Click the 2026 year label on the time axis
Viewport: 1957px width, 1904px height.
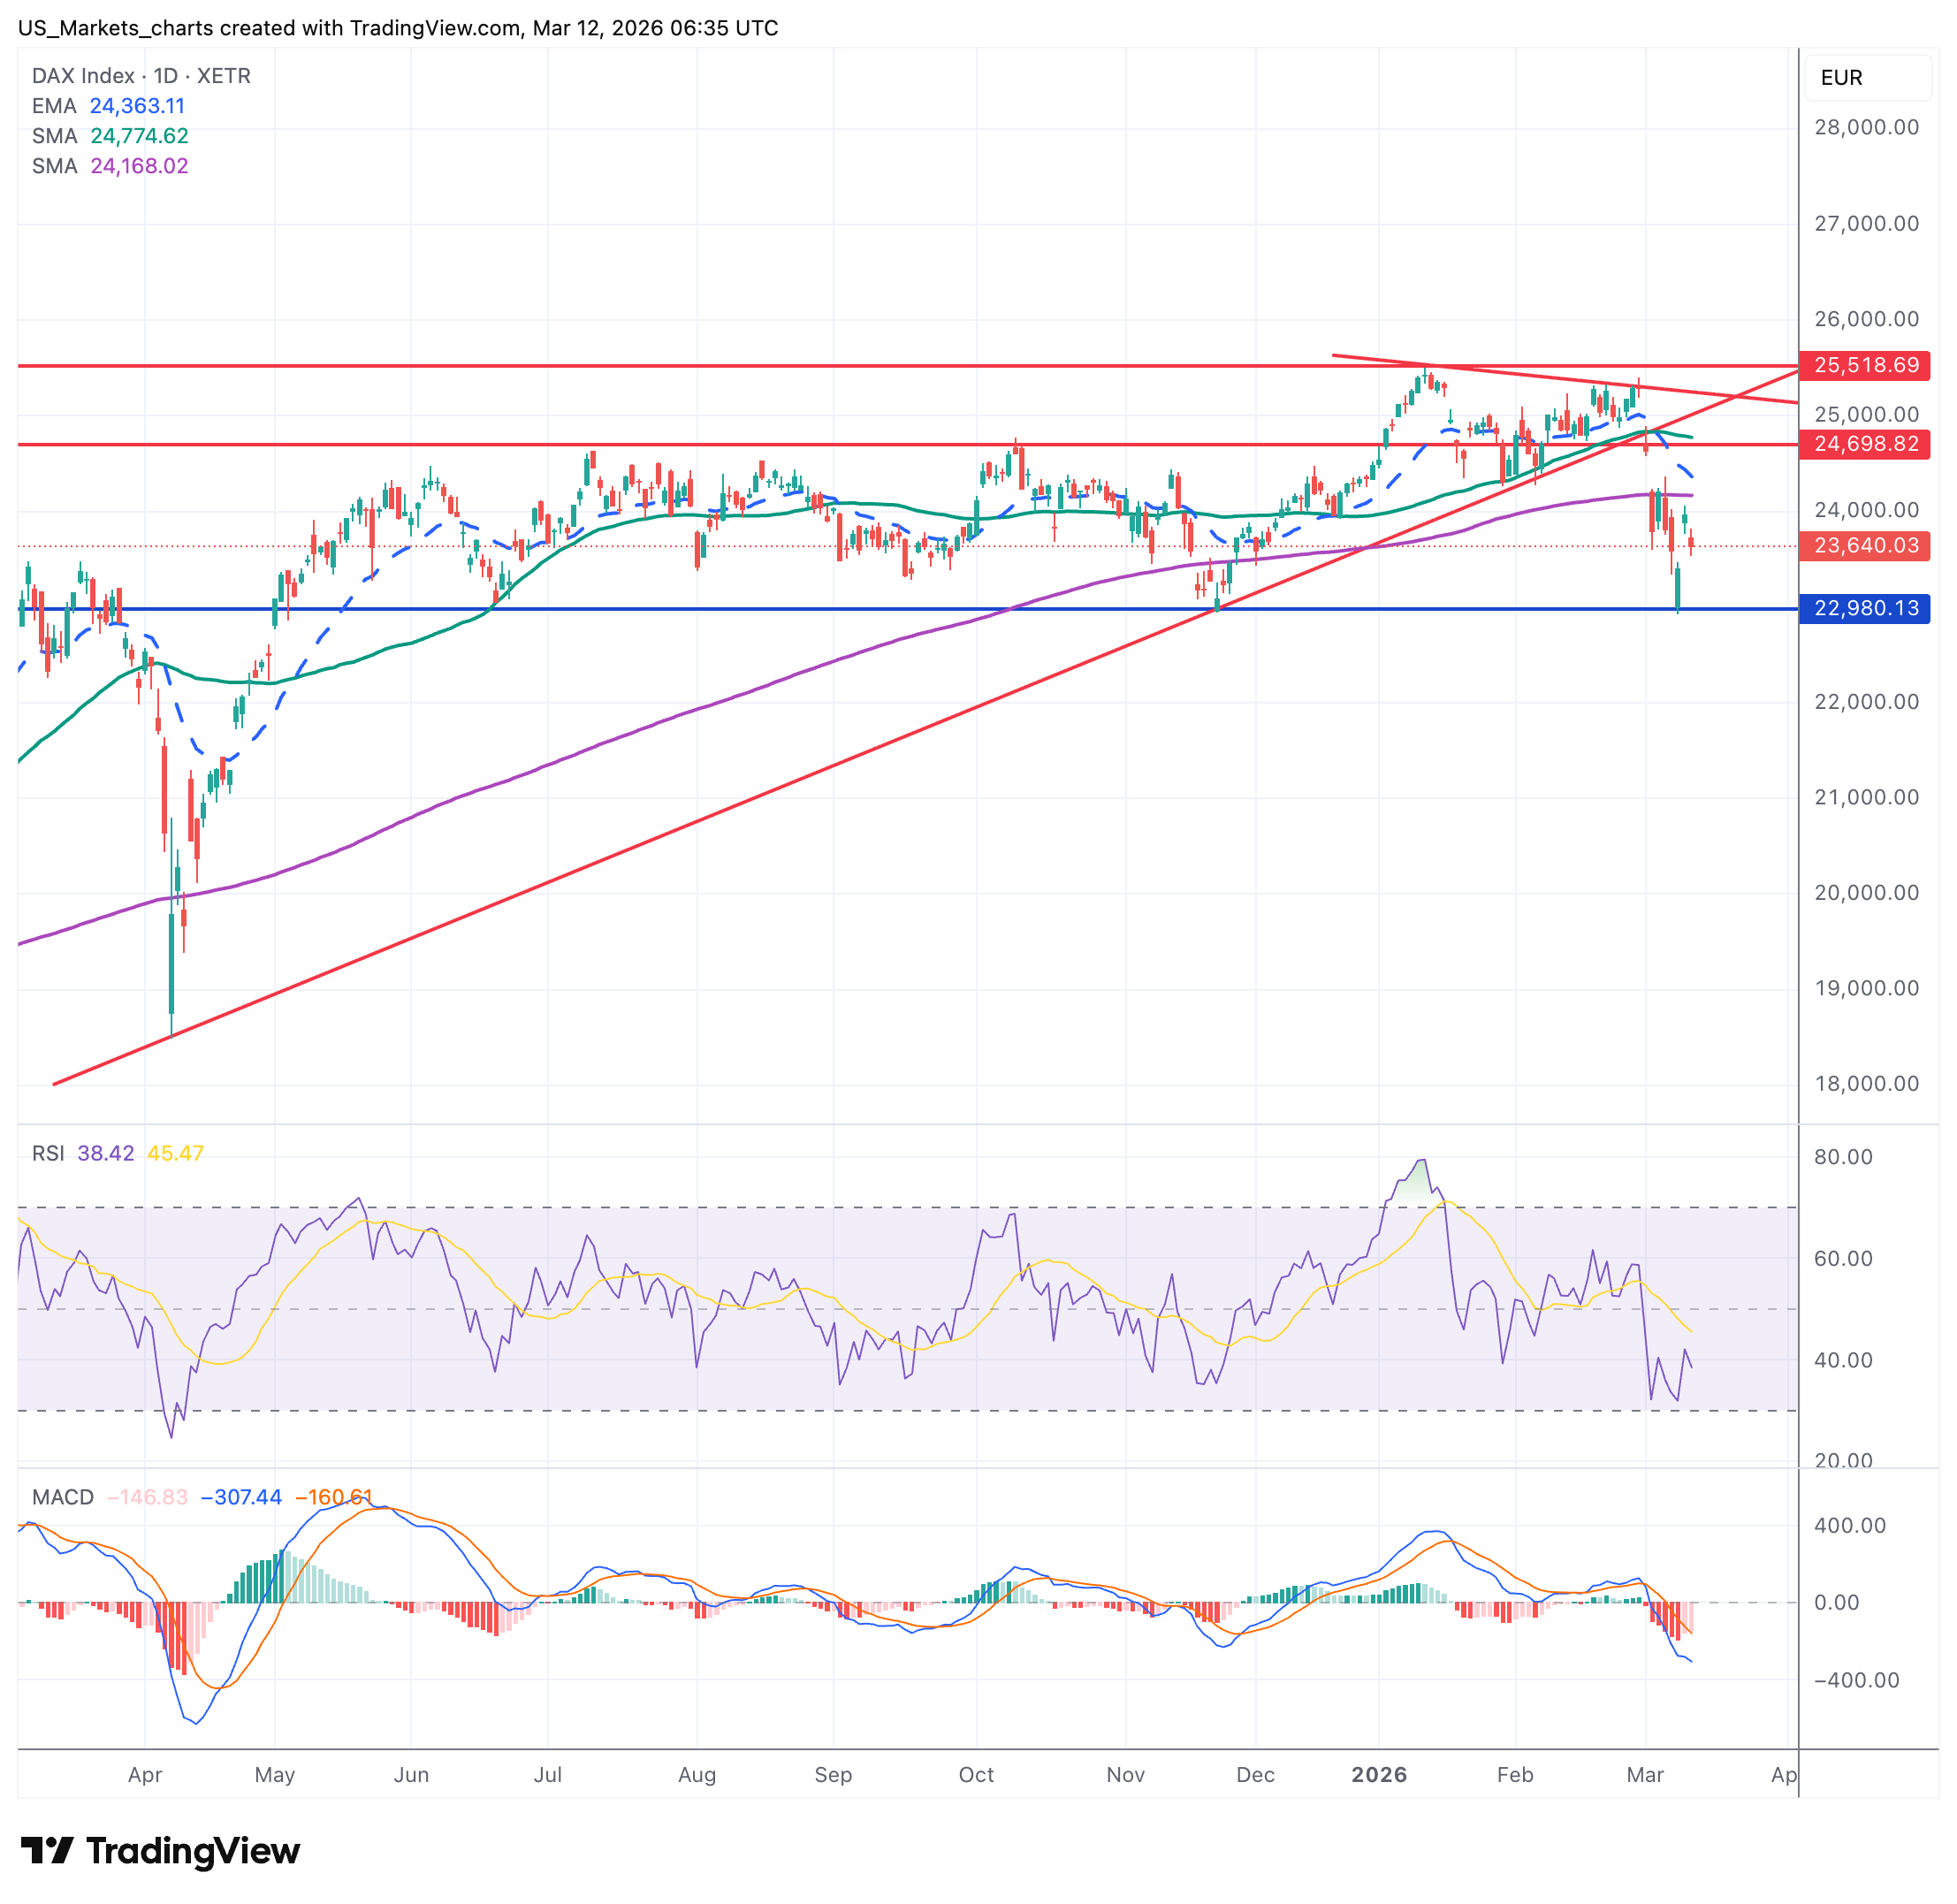[1378, 1775]
